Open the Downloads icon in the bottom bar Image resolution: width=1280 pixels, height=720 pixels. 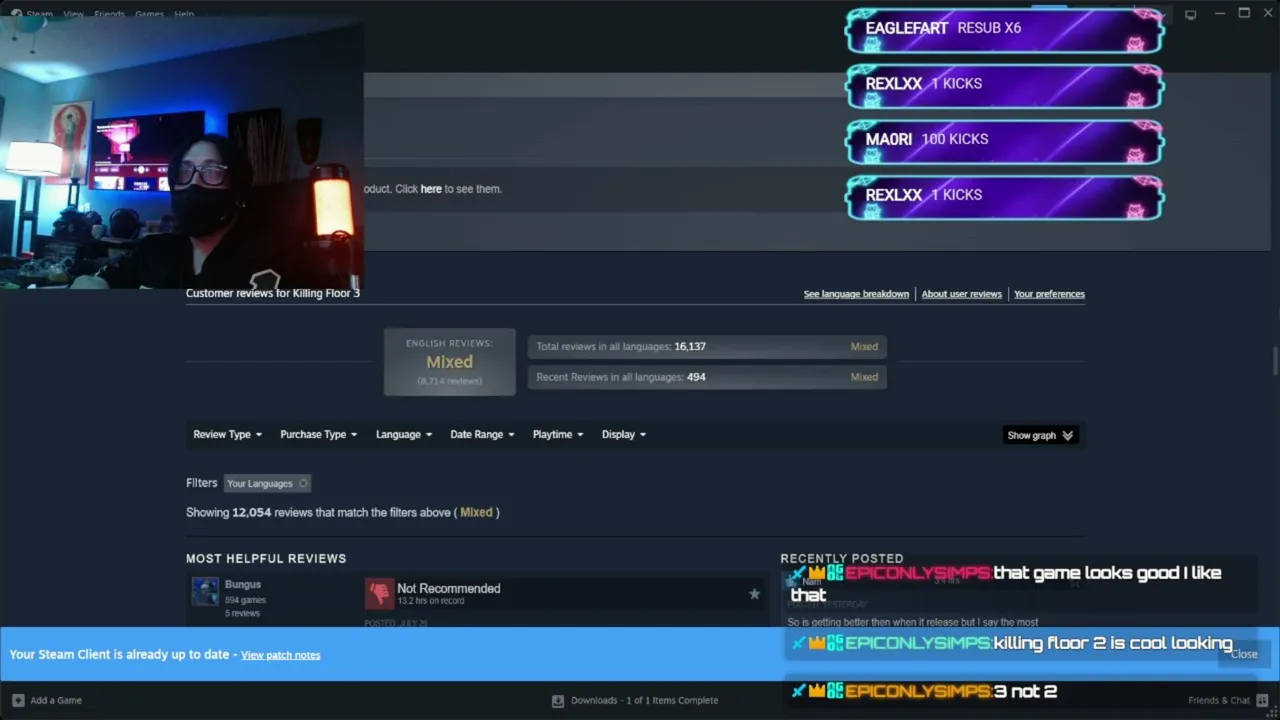[558, 700]
